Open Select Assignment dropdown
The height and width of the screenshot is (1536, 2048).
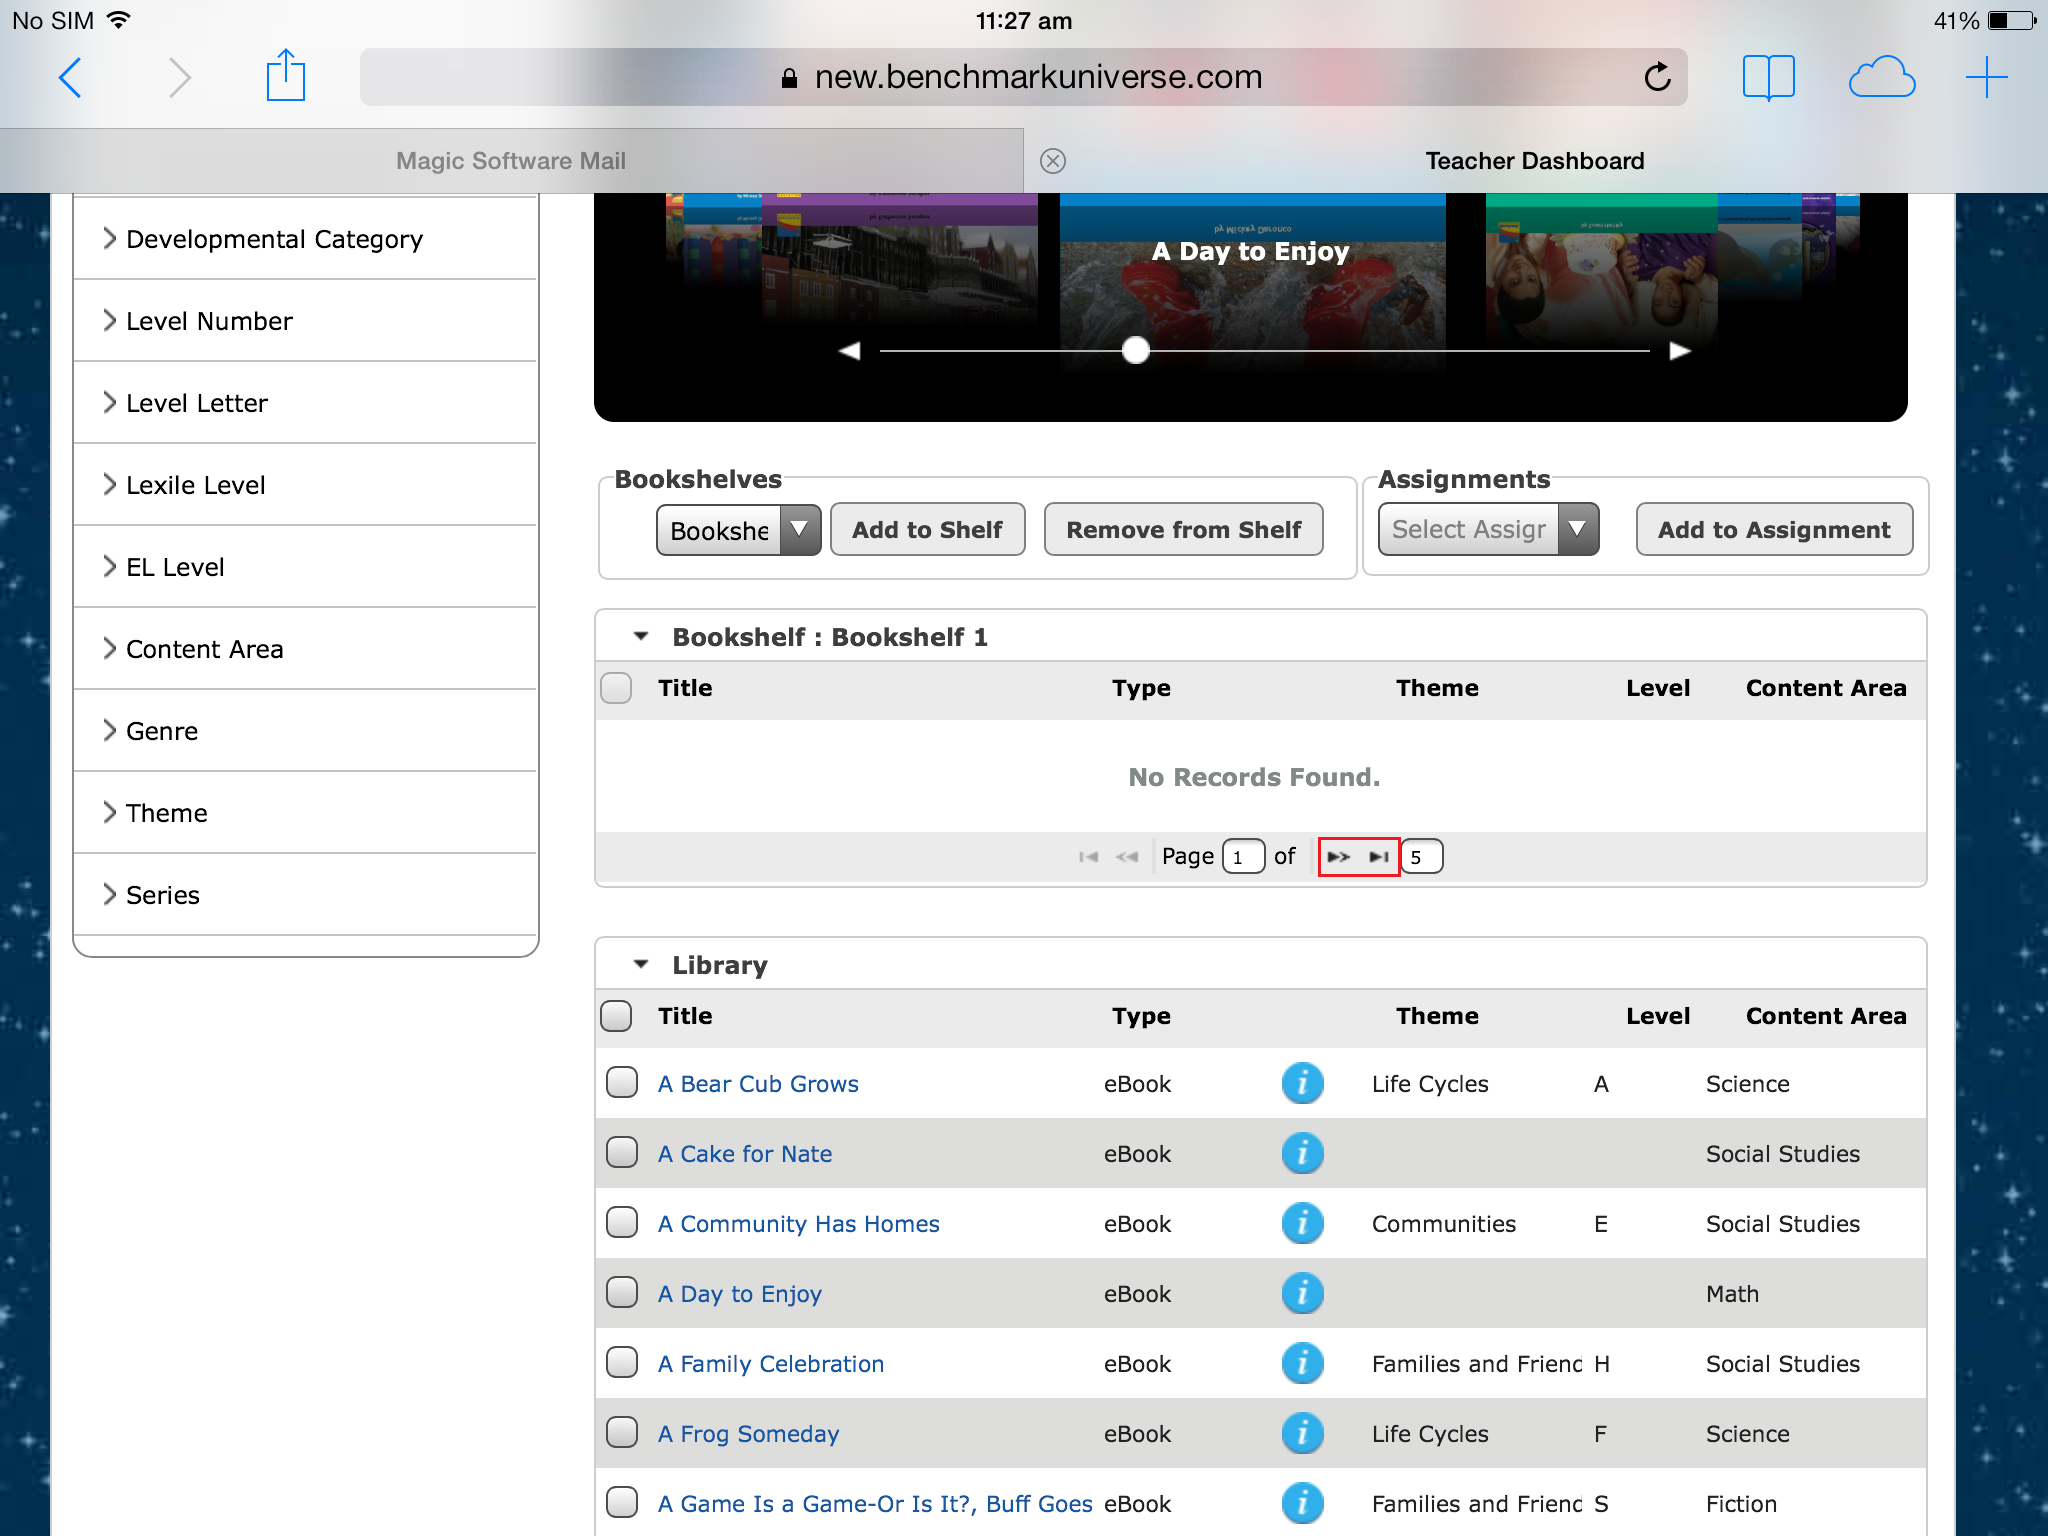[1488, 530]
